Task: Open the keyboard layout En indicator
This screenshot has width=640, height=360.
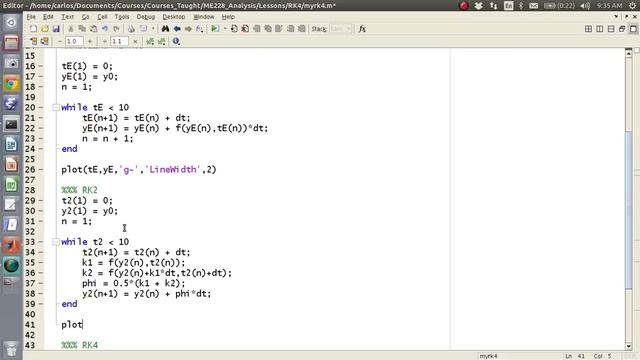Action: coord(508,6)
